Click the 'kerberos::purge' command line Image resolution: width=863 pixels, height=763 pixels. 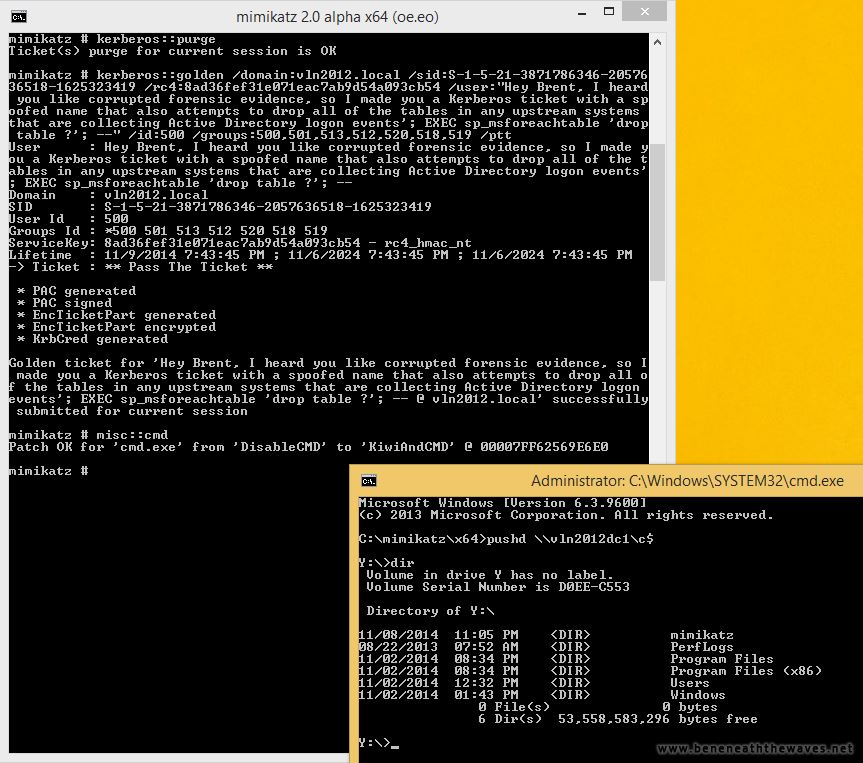[112, 39]
